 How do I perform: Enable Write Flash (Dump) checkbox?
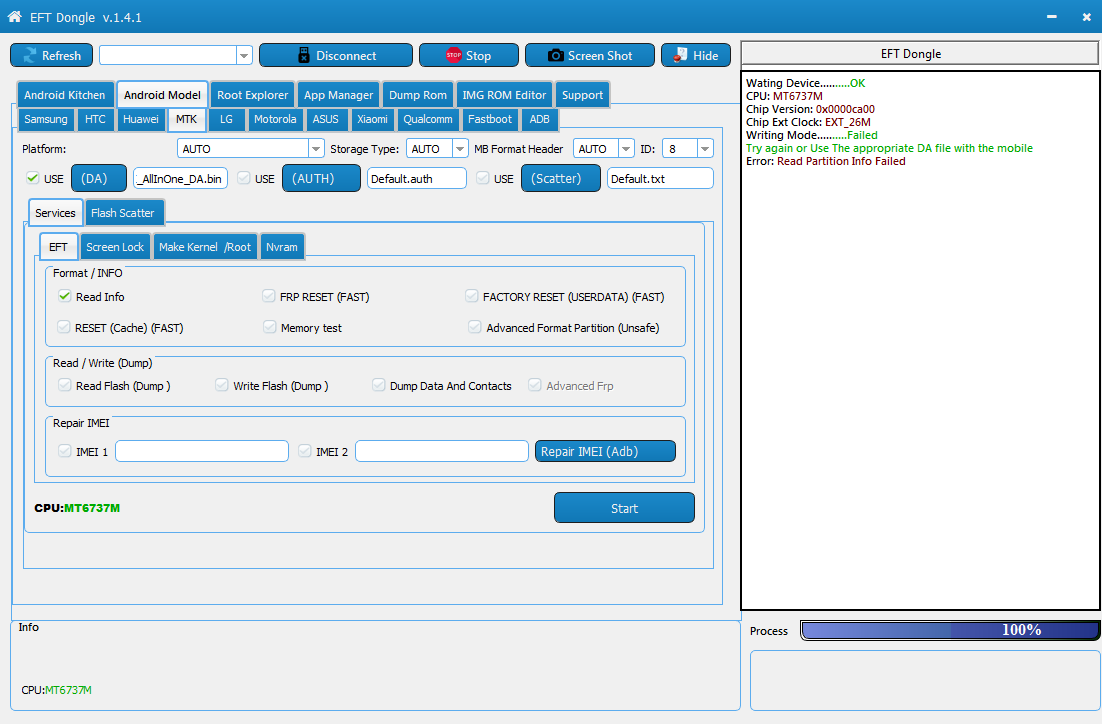[222, 385]
